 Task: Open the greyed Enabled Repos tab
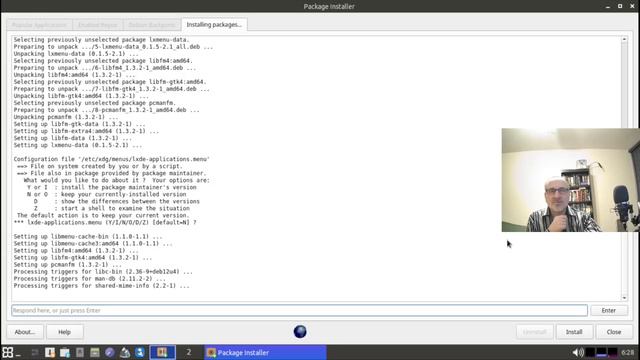(x=98, y=25)
